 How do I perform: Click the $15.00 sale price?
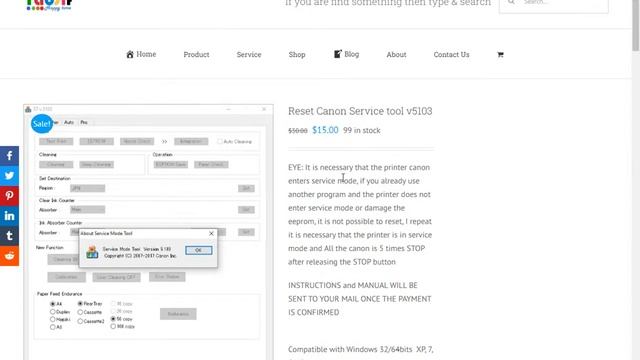pos(325,130)
